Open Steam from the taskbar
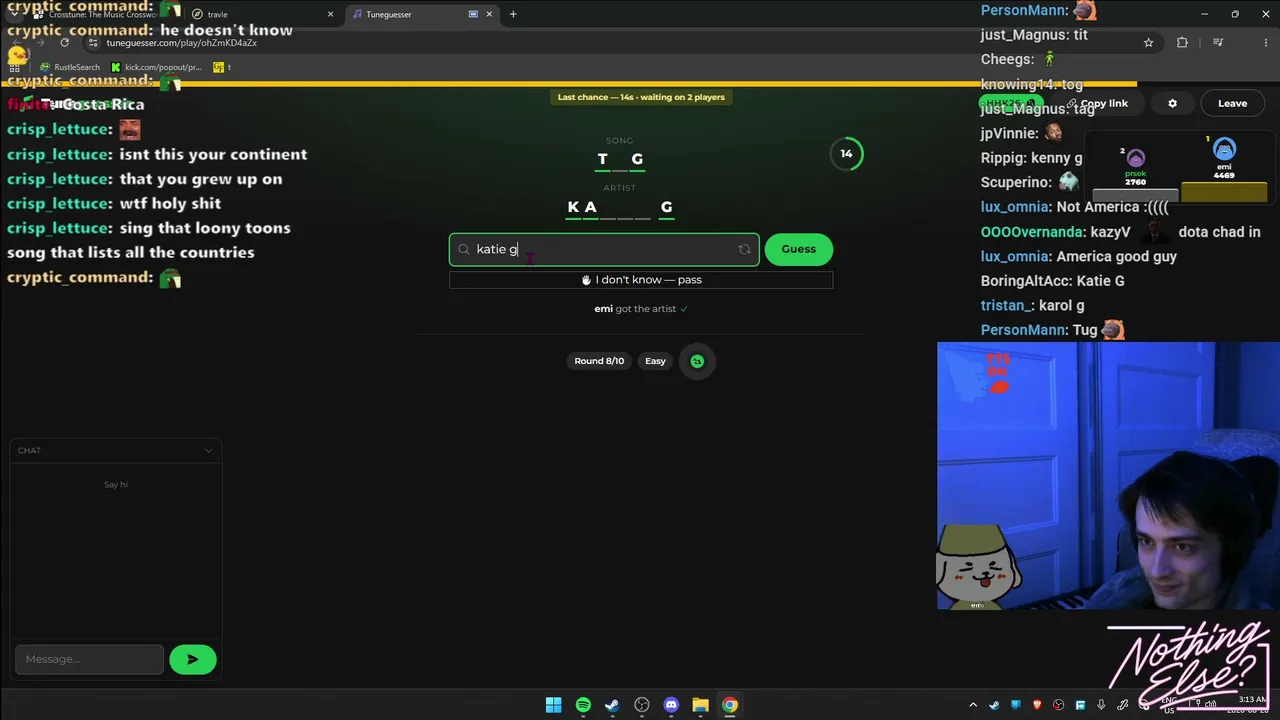 tap(612, 705)
